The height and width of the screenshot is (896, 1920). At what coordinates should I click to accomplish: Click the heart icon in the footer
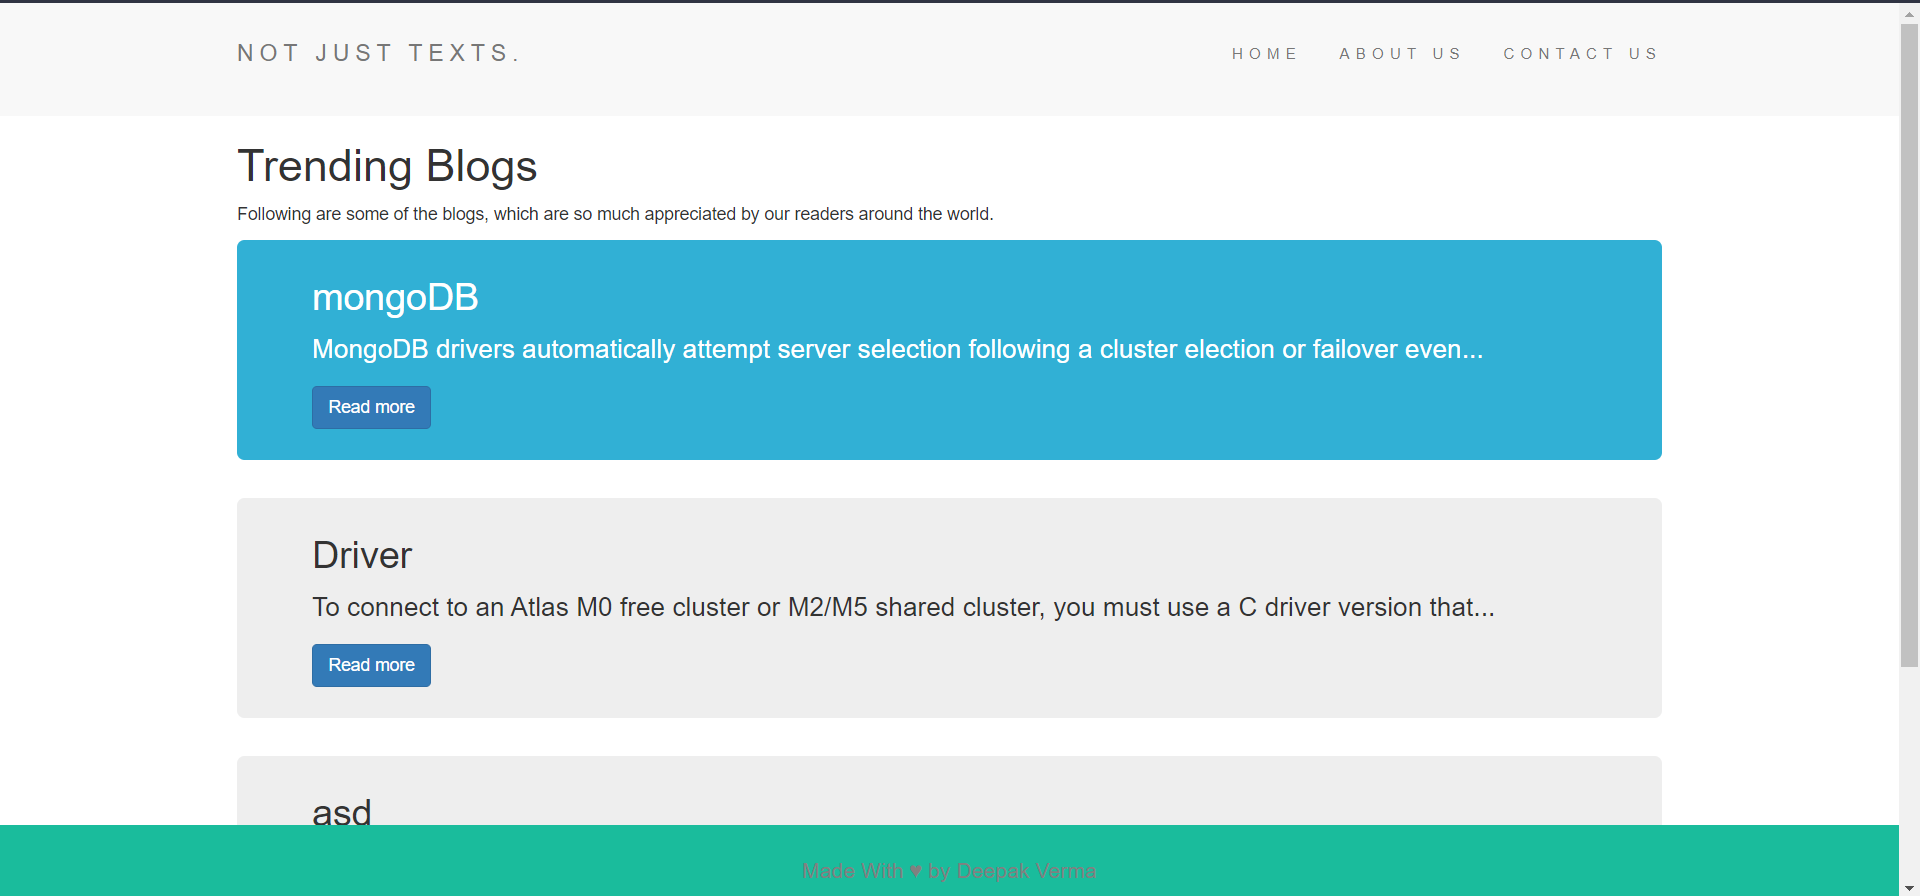[x=915, y=871]
